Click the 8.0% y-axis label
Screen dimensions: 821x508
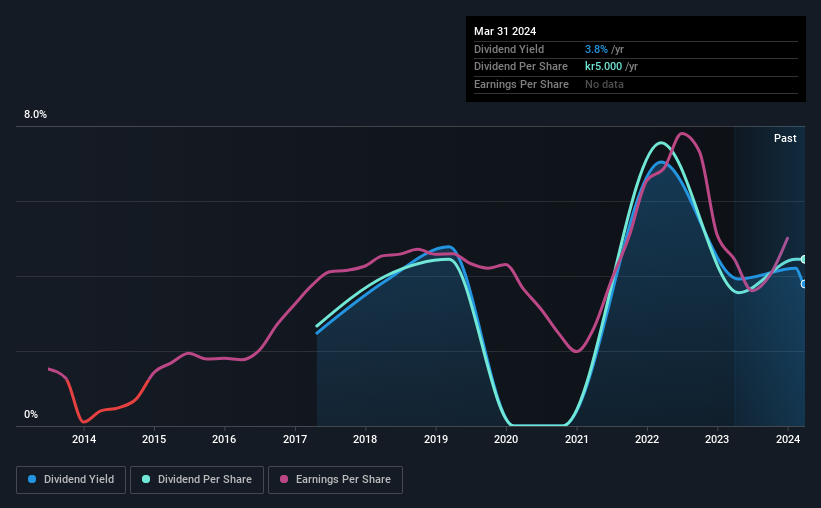point(35,114)
